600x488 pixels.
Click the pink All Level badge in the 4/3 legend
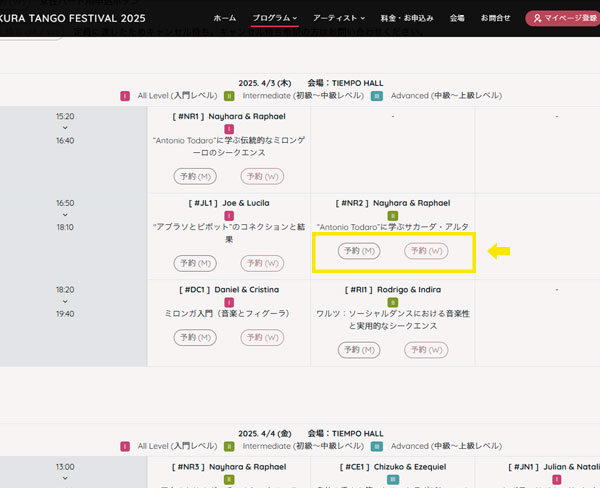[125, 96]
